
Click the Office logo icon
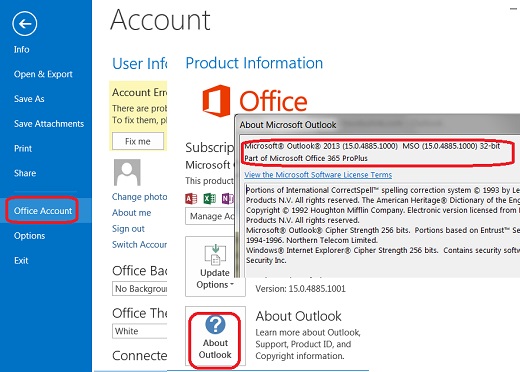(x=217, y=101)
